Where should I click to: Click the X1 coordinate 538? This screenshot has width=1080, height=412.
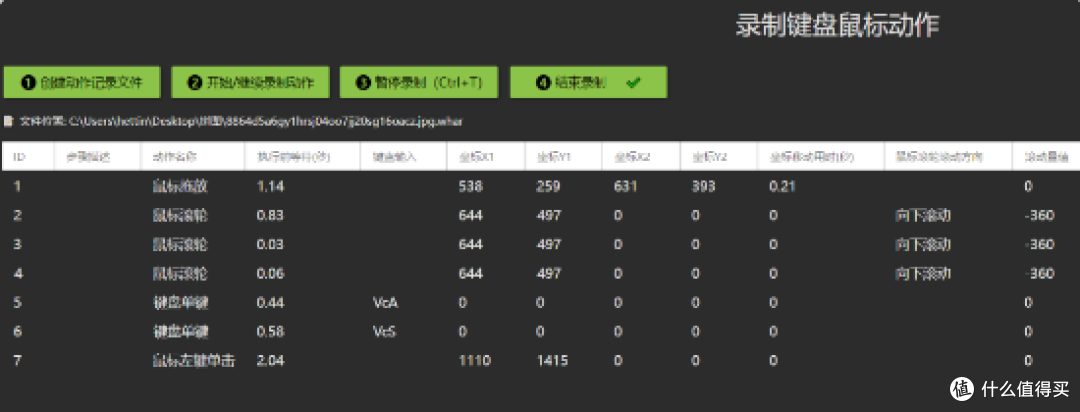[x=470, y=187]
